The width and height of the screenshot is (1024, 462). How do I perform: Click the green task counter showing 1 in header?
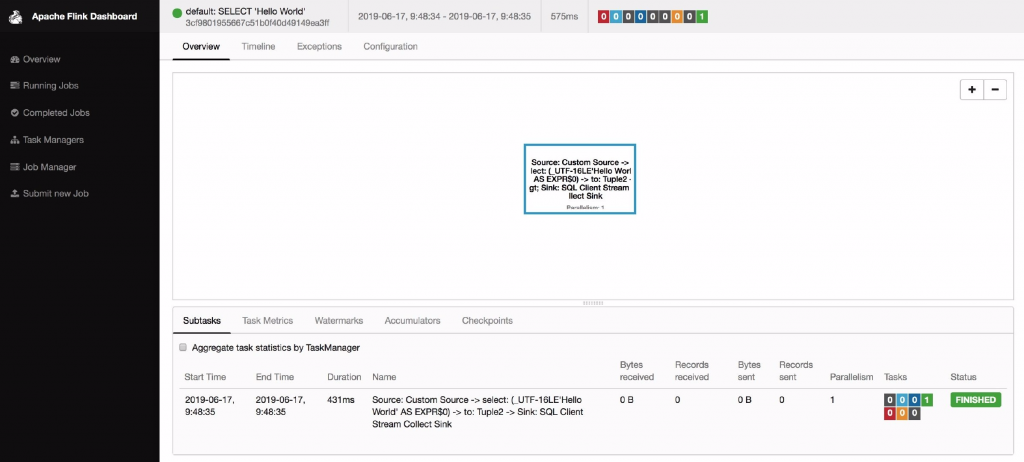point(701,16)
